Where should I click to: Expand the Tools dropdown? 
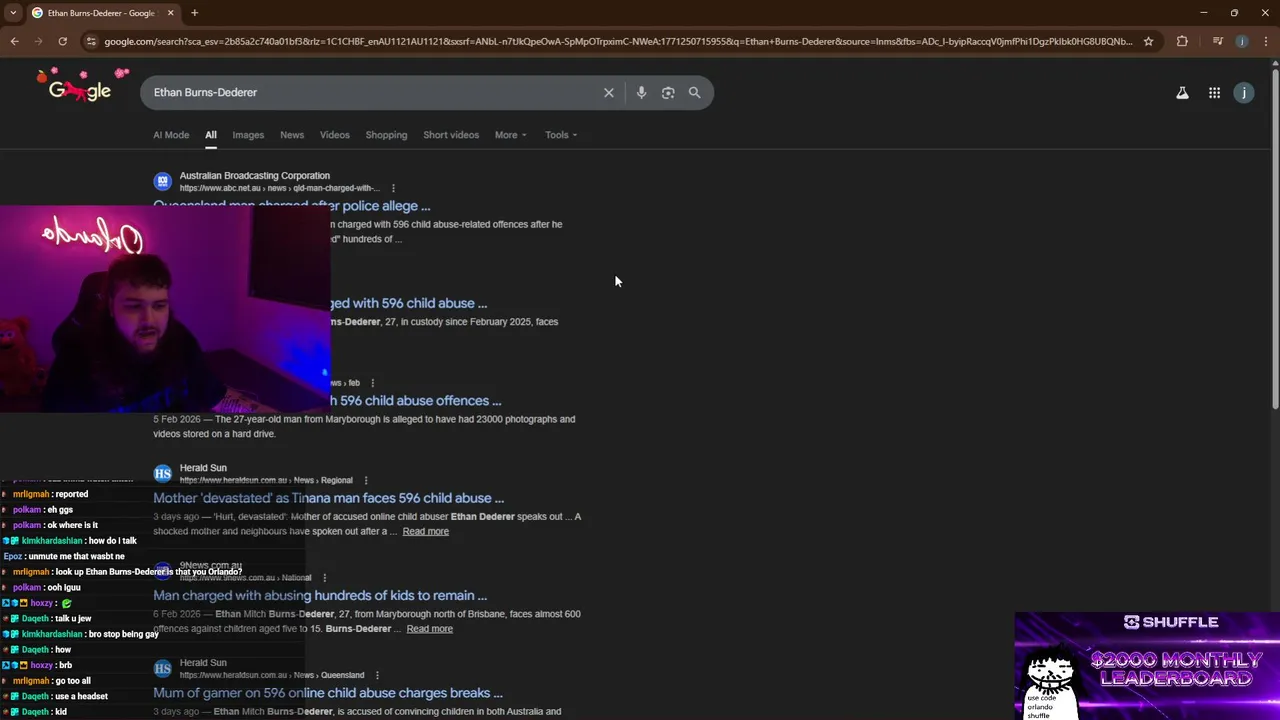[x=561, y=135]
